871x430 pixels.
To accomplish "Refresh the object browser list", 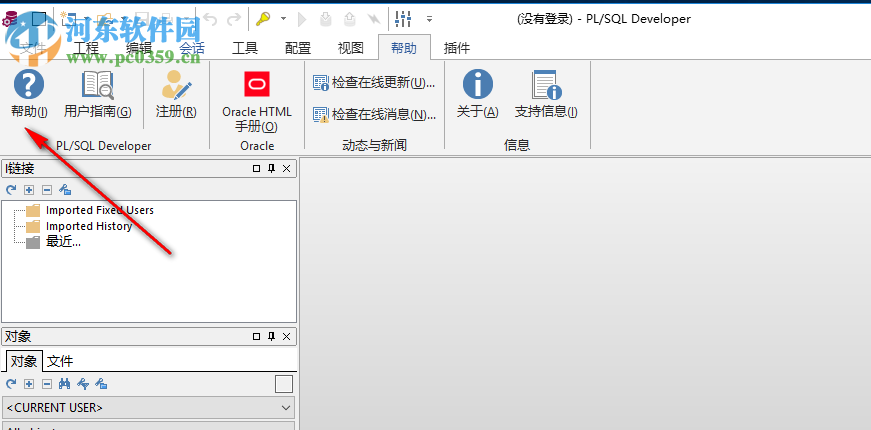I will tap(11, 383).
